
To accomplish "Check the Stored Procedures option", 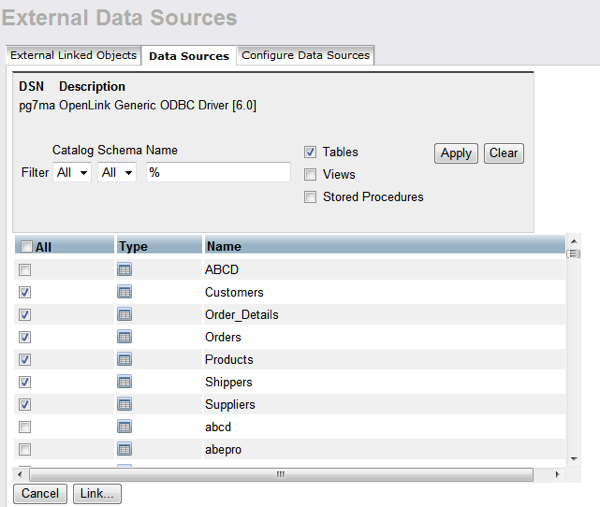I will (311, 197).
